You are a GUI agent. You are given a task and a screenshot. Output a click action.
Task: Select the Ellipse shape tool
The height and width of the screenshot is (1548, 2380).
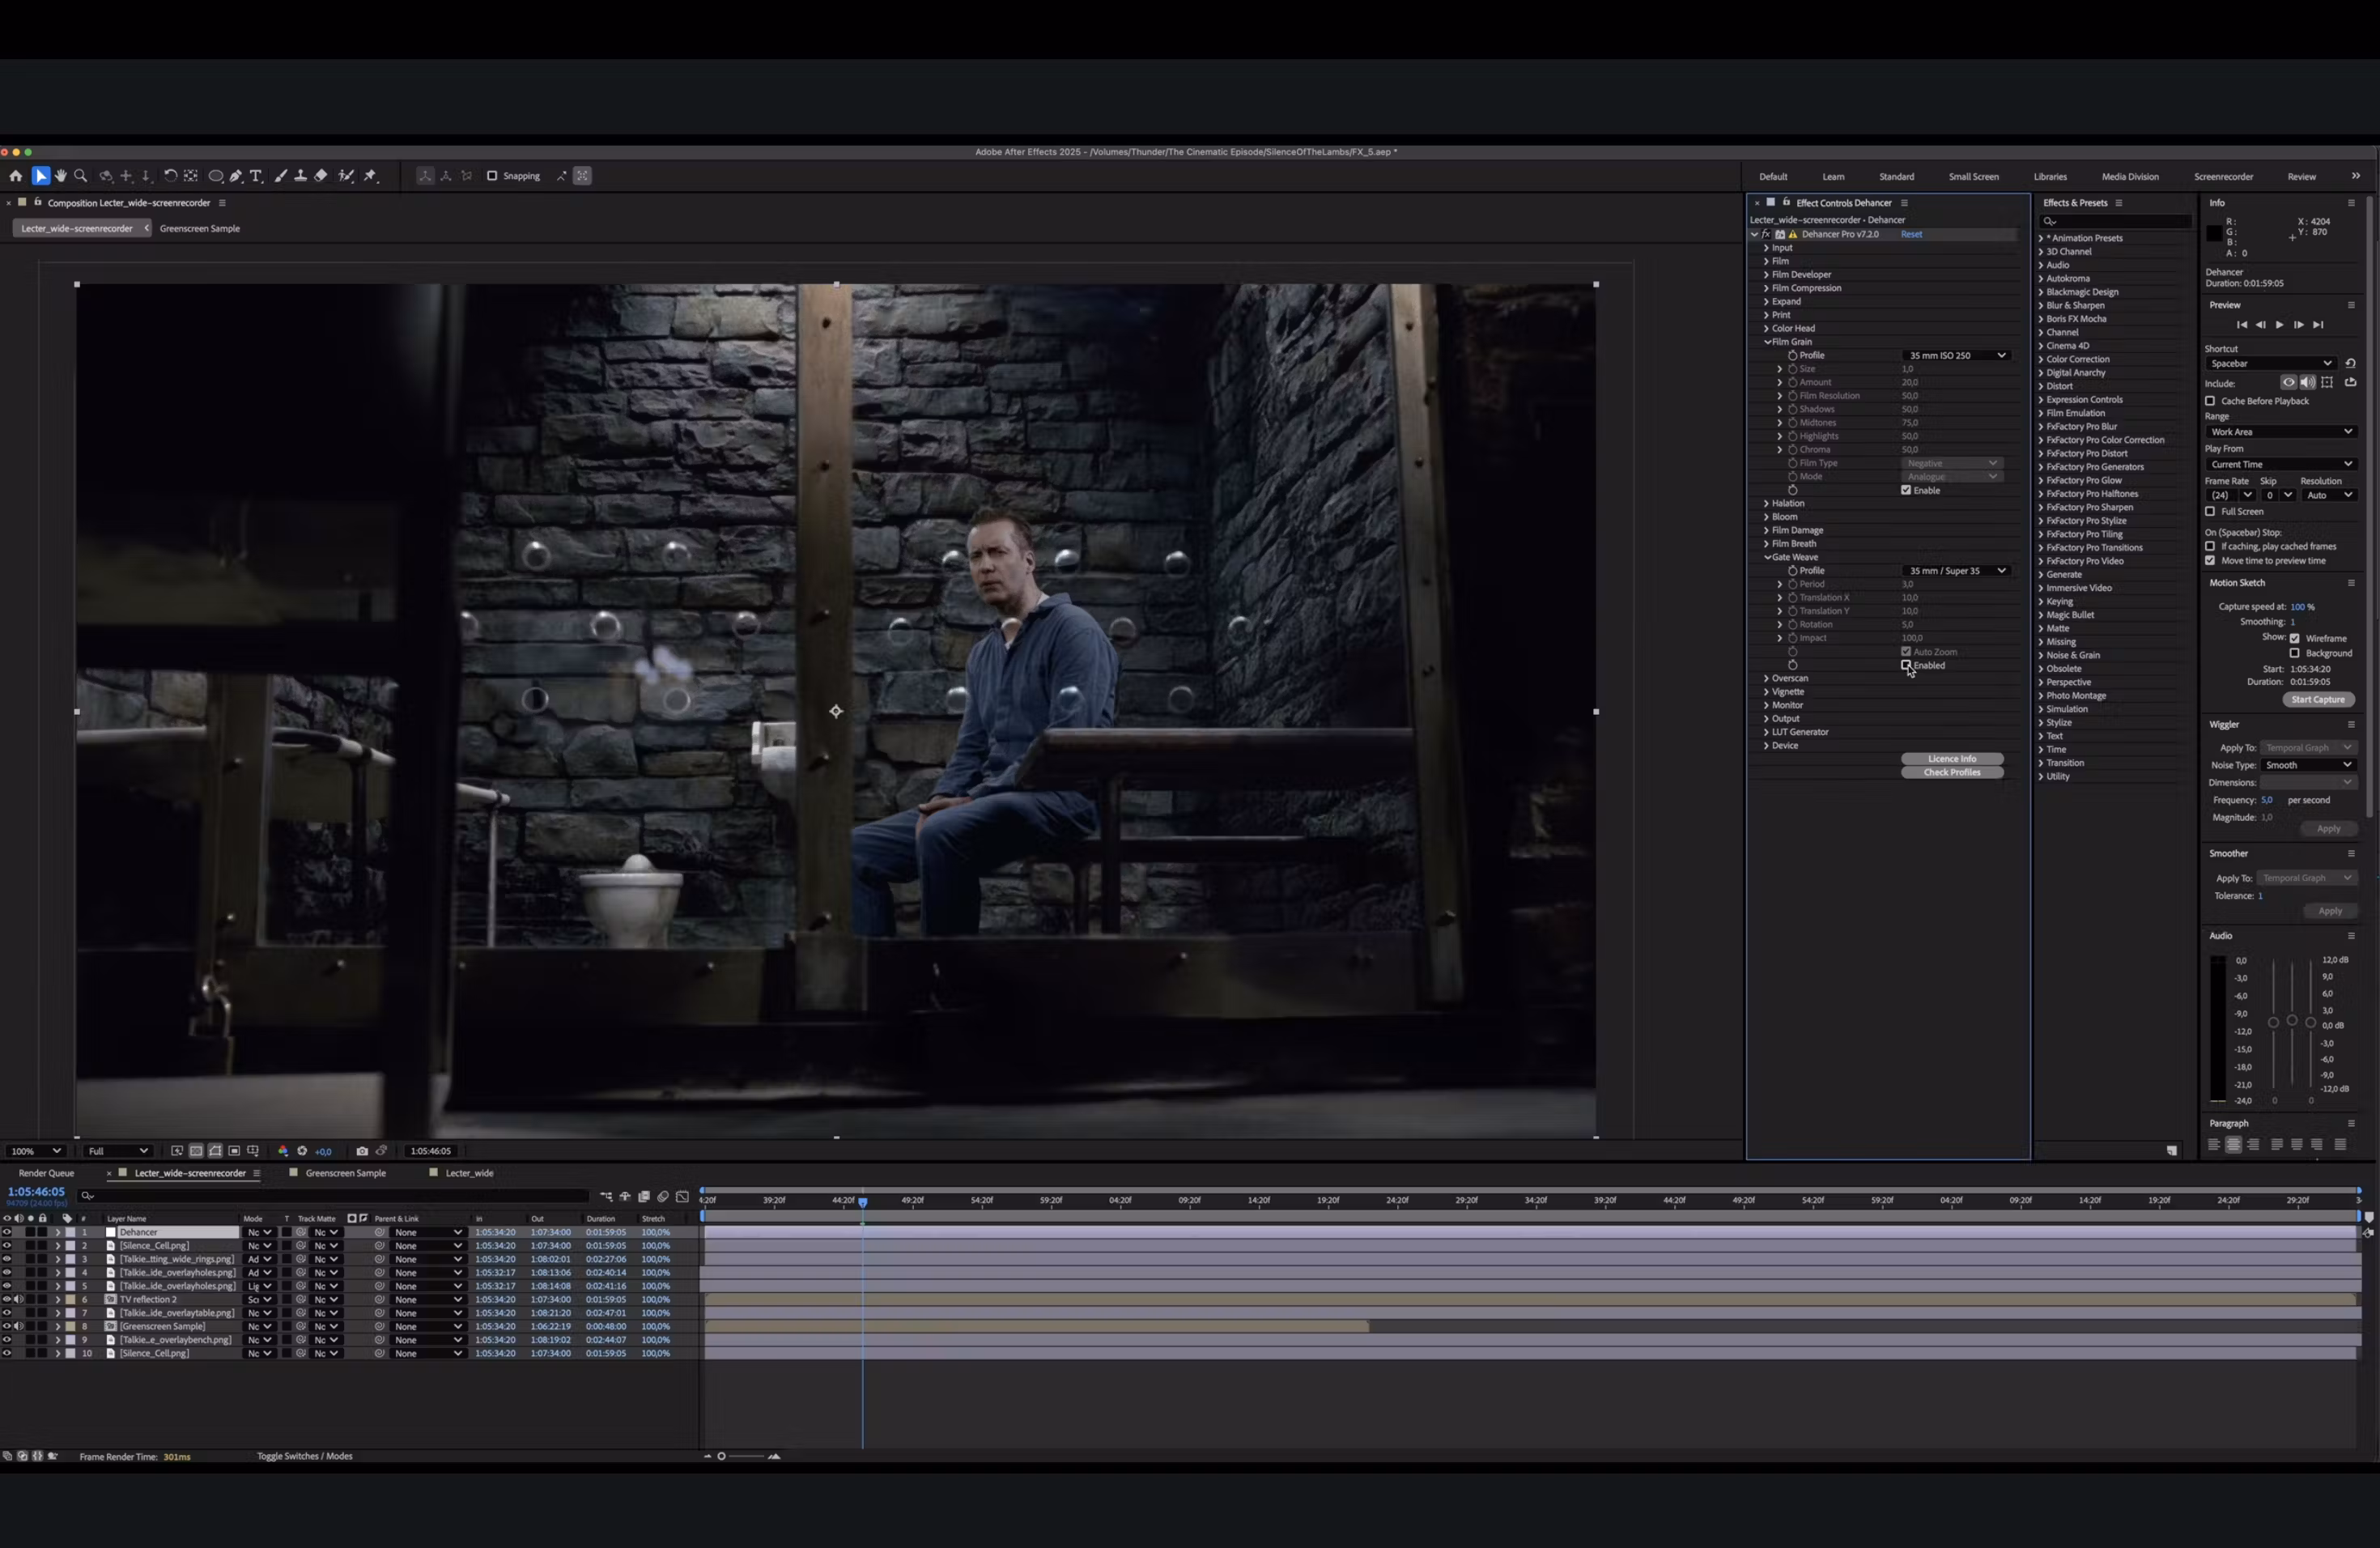pos(215,176)
